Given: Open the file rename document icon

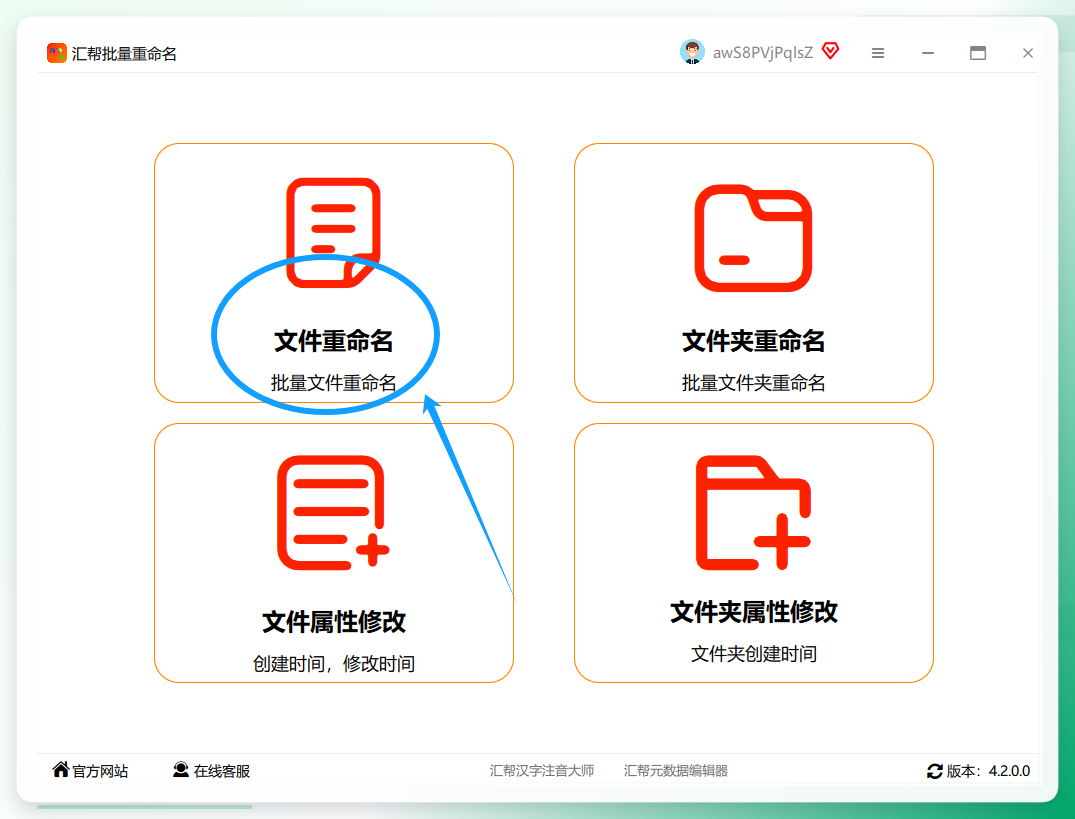Looking at the screenshot, I should pyautogui.click(x=333, y=232).
